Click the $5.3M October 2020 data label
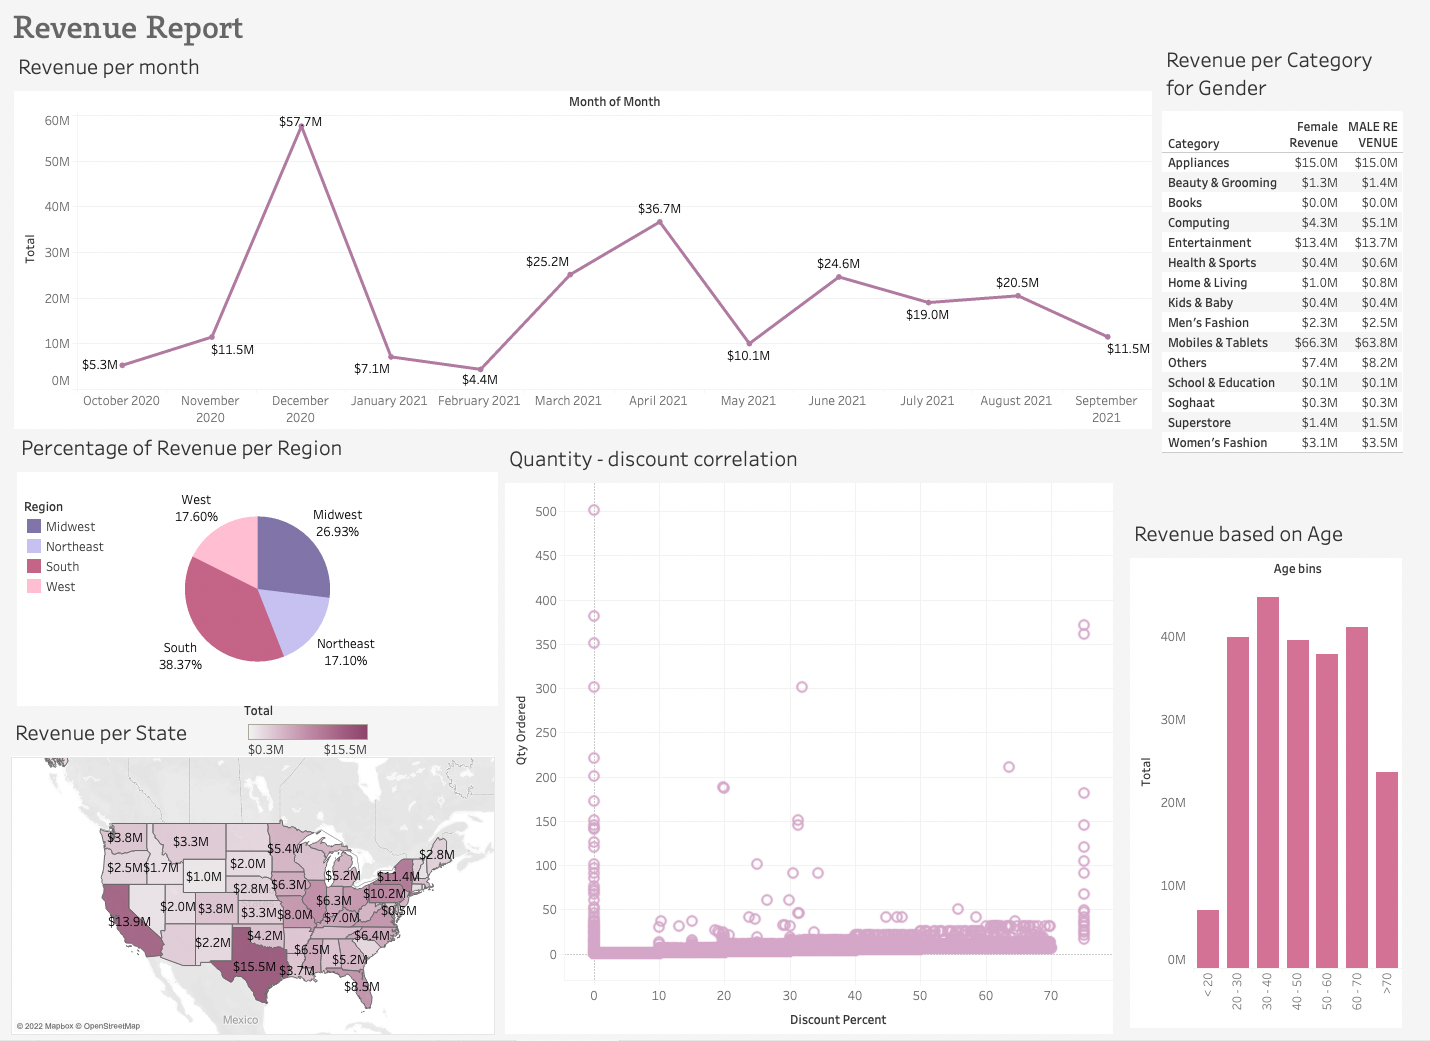Image resolution: width=1430 pixels, height=1041 pixels. [100, 365]
